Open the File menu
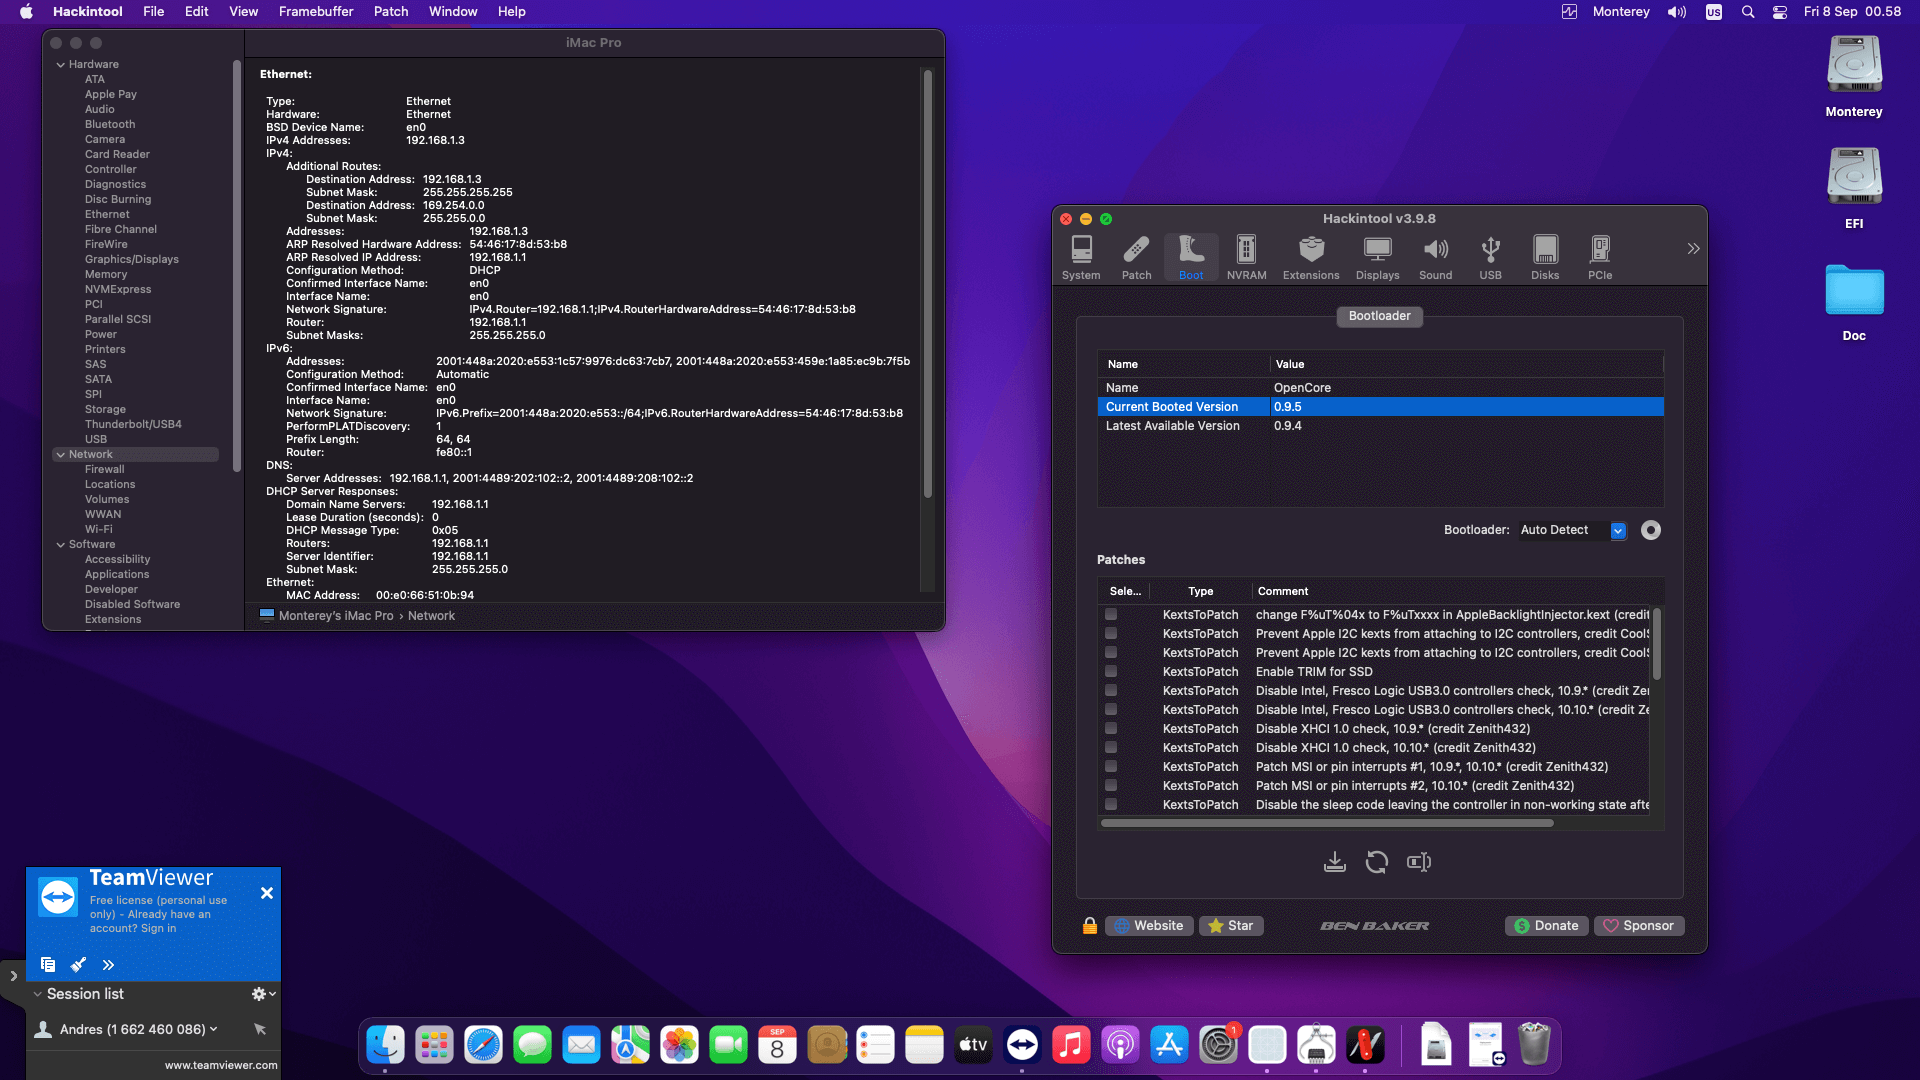 153,12
